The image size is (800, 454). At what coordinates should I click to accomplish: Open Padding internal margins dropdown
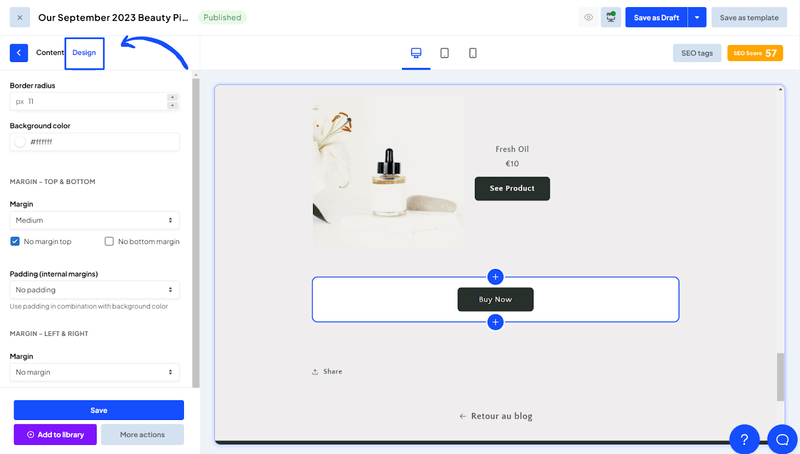pyautogui.click(x=94, y=290)
